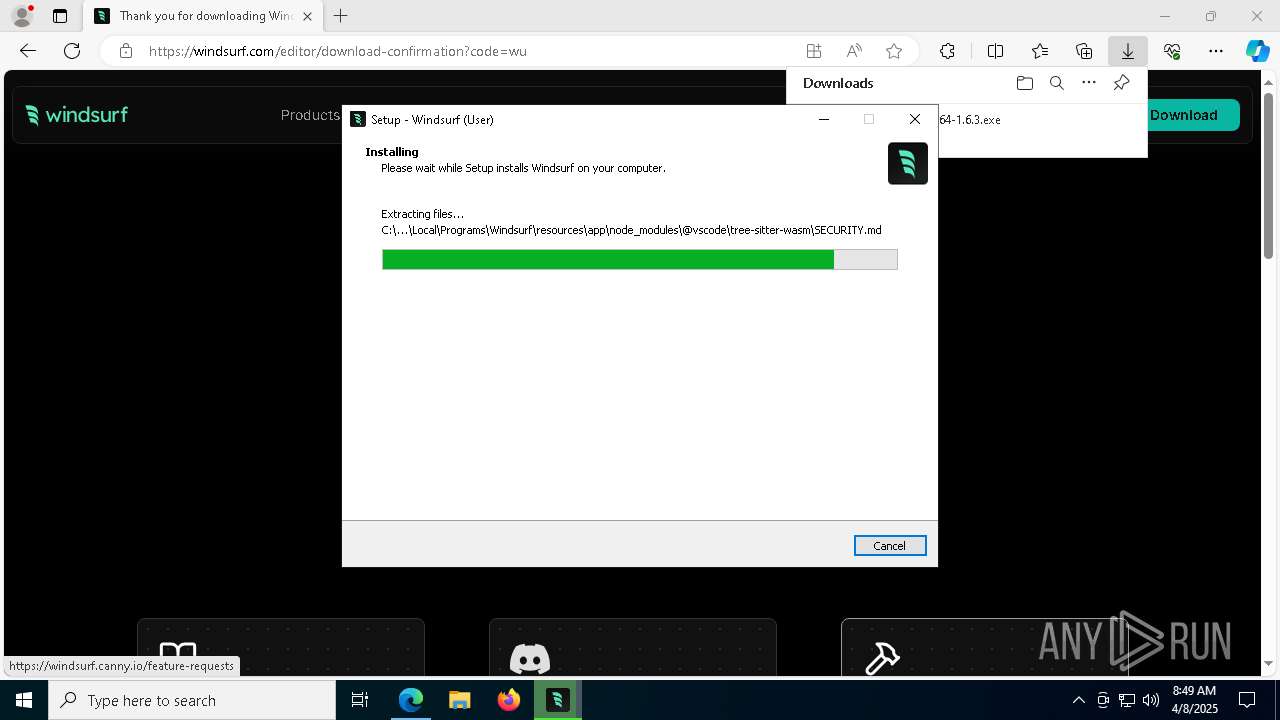Open a new browser tab
This screenshot has width=1280, height=720.
[x=340, y=16]
